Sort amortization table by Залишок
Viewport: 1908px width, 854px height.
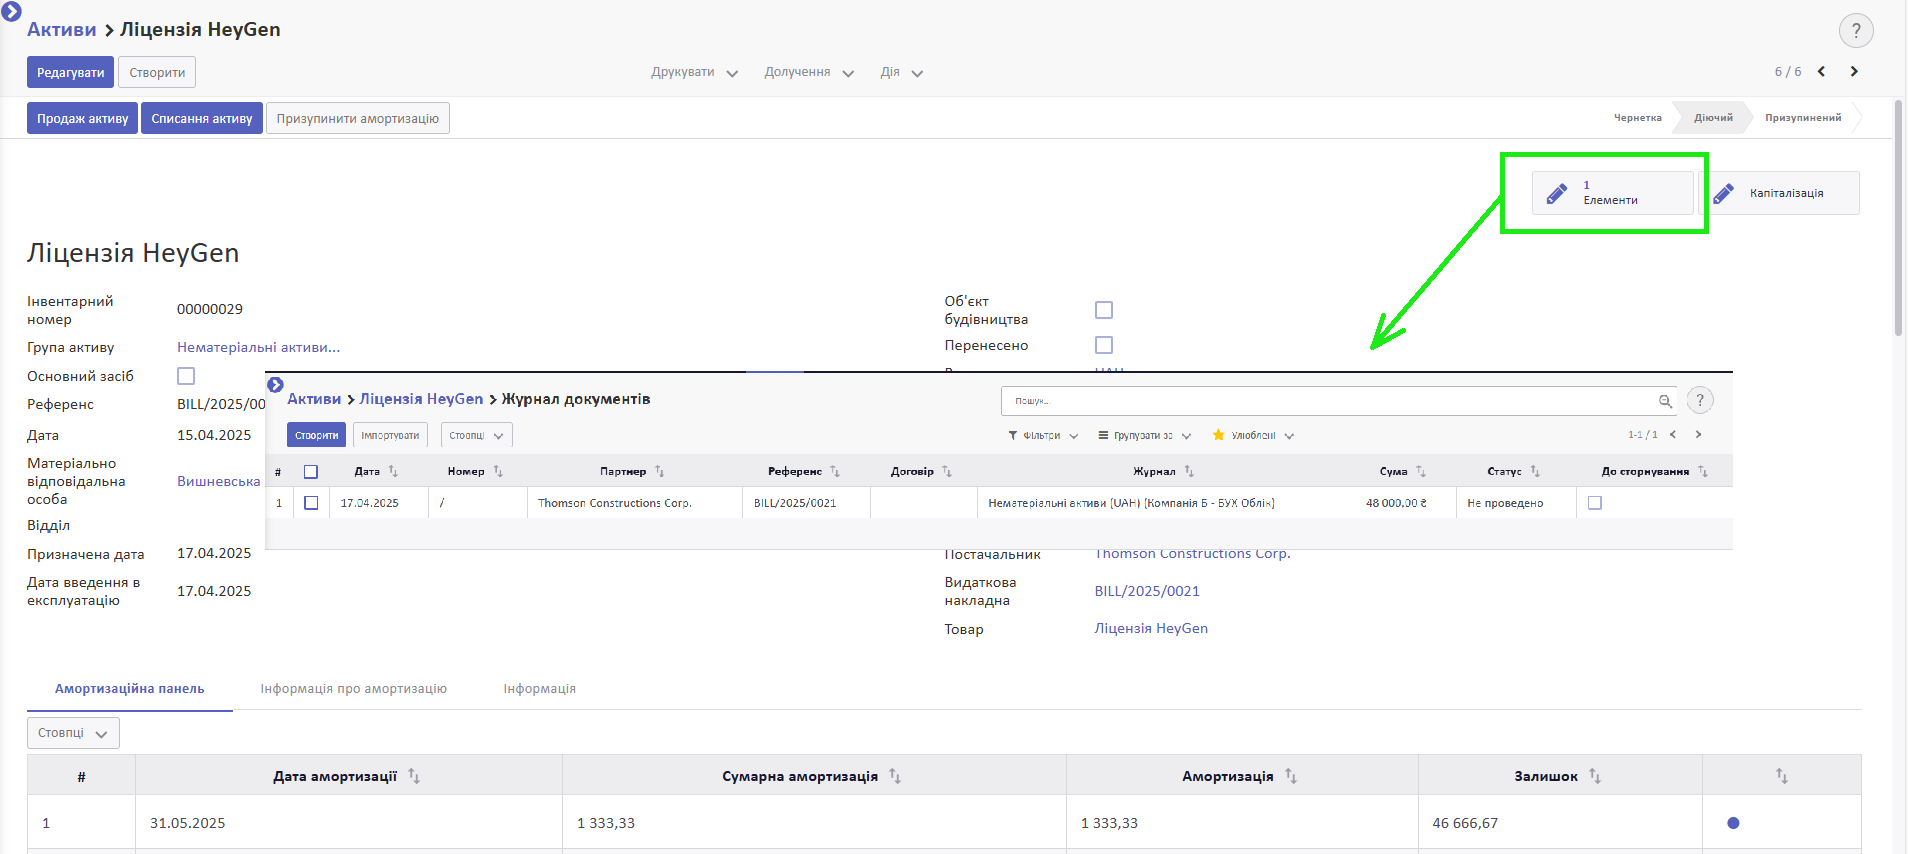(x=1595, y=776)
